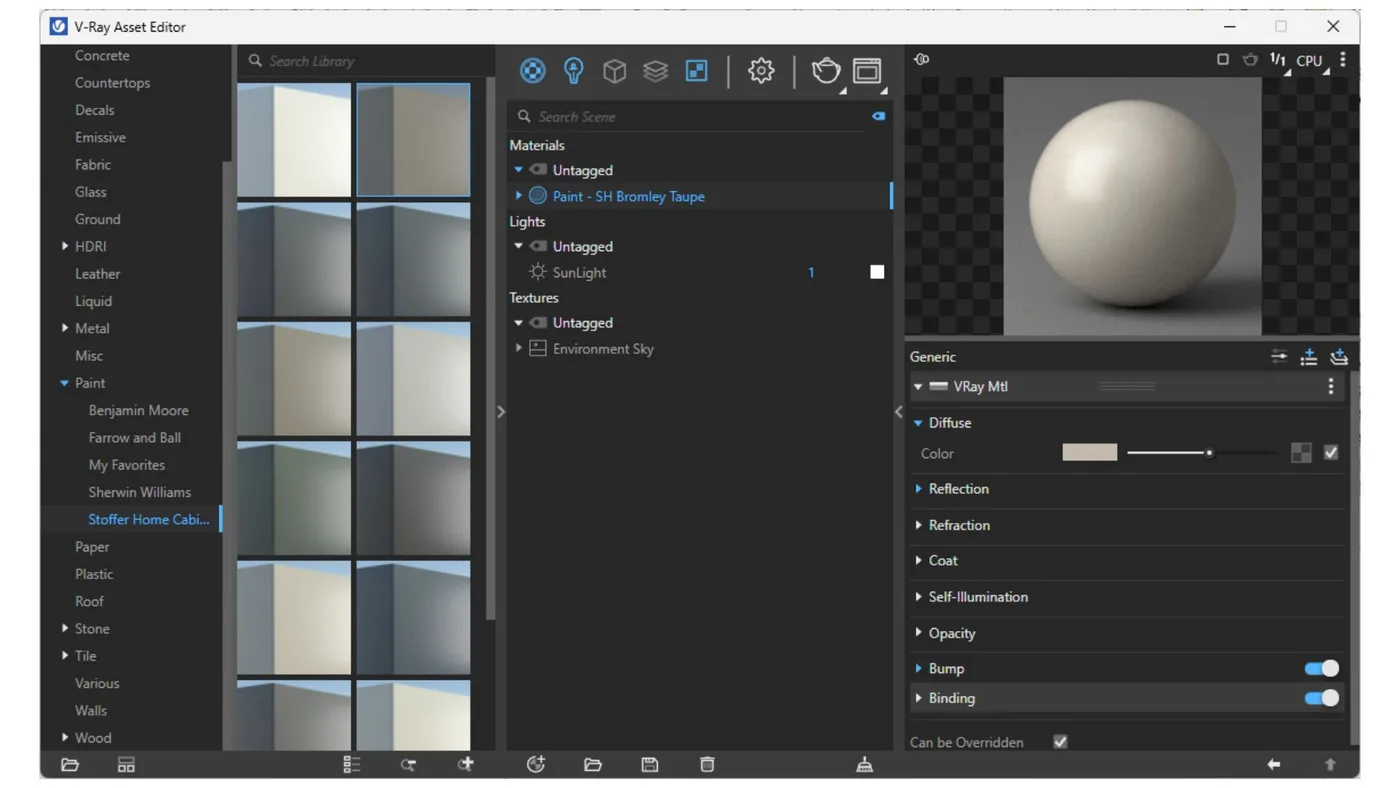Open the Materials panel in the Asset Editor
Viewport: 1400px width, 788px height.
(x=532, y=71)
